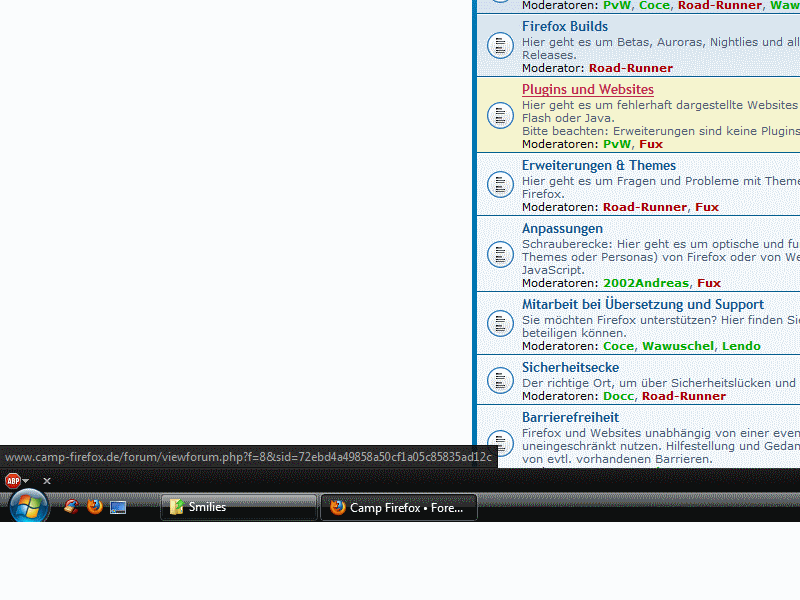Click 'Bitte beachten: Erweiterungen' note text
The image size is (800, 600).
pos(661,131)
